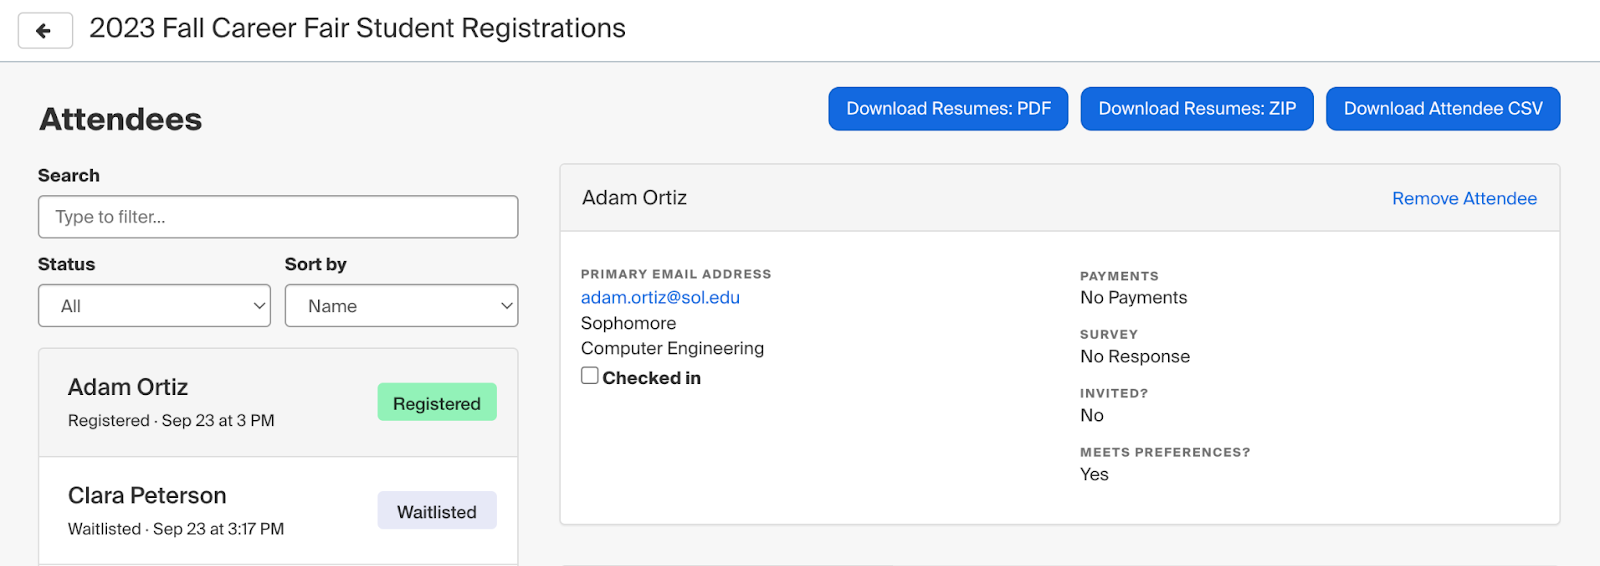The height and width of the screenshot is (566, 1600).
Task: Click the Waitlisted status badge
Action: (x=437, y=511)
